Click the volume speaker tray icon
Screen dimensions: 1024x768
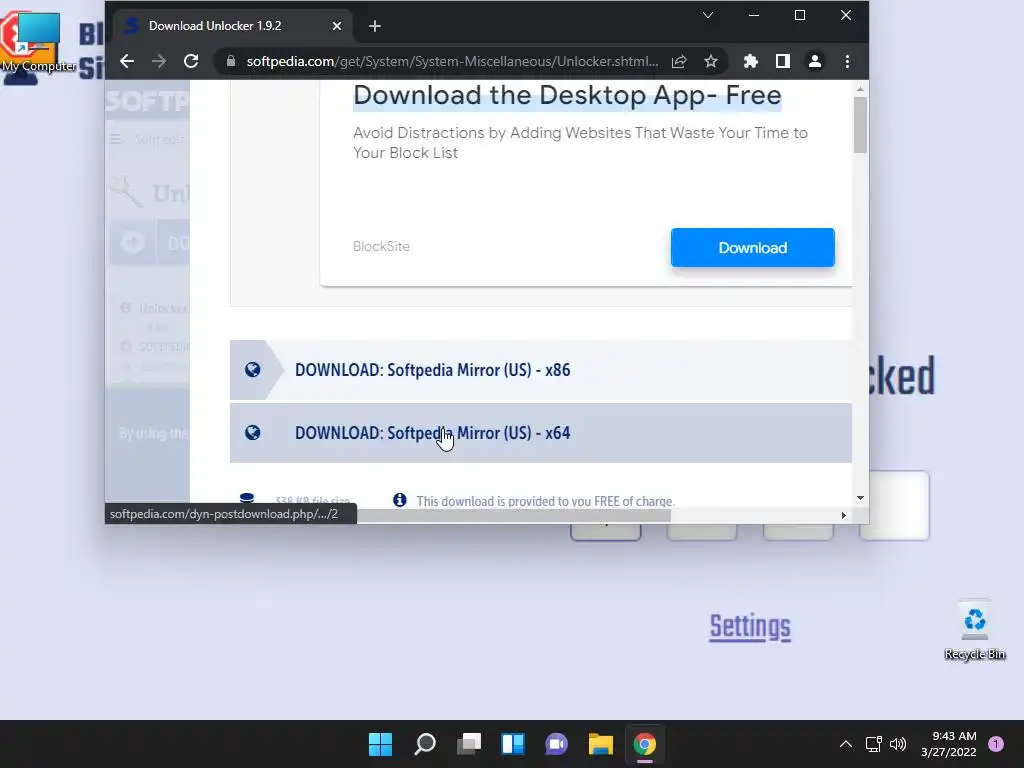point(898,744)
